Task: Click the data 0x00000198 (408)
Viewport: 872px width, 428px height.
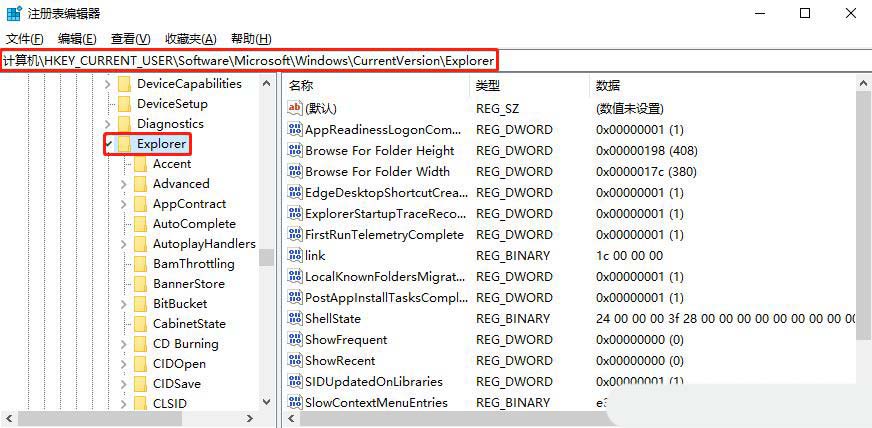Action: coord(647,151)
